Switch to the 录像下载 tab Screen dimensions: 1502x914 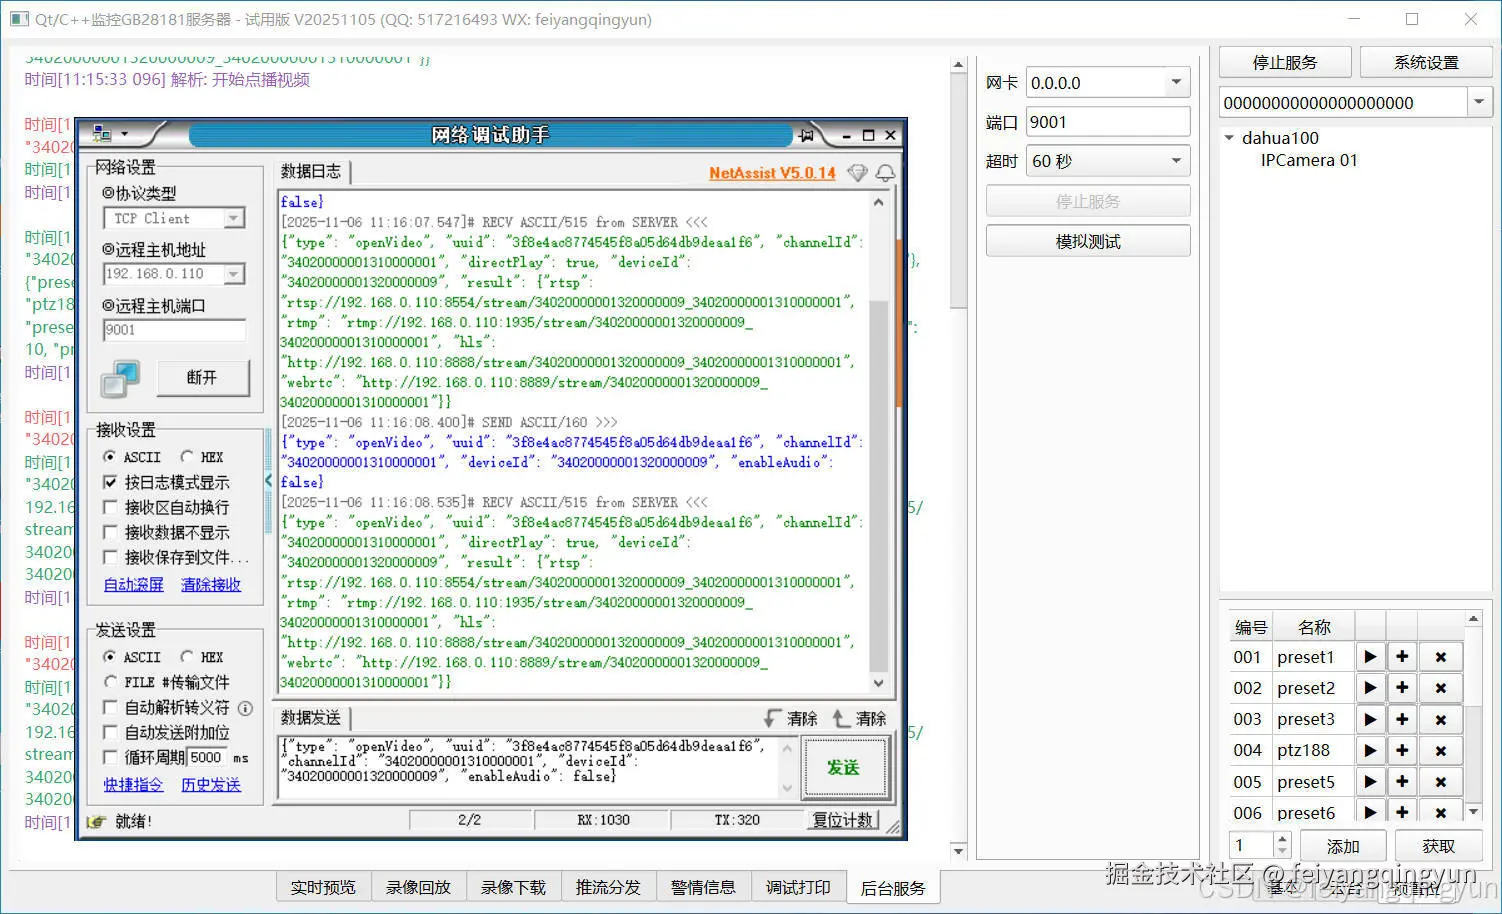pos(513,887)
